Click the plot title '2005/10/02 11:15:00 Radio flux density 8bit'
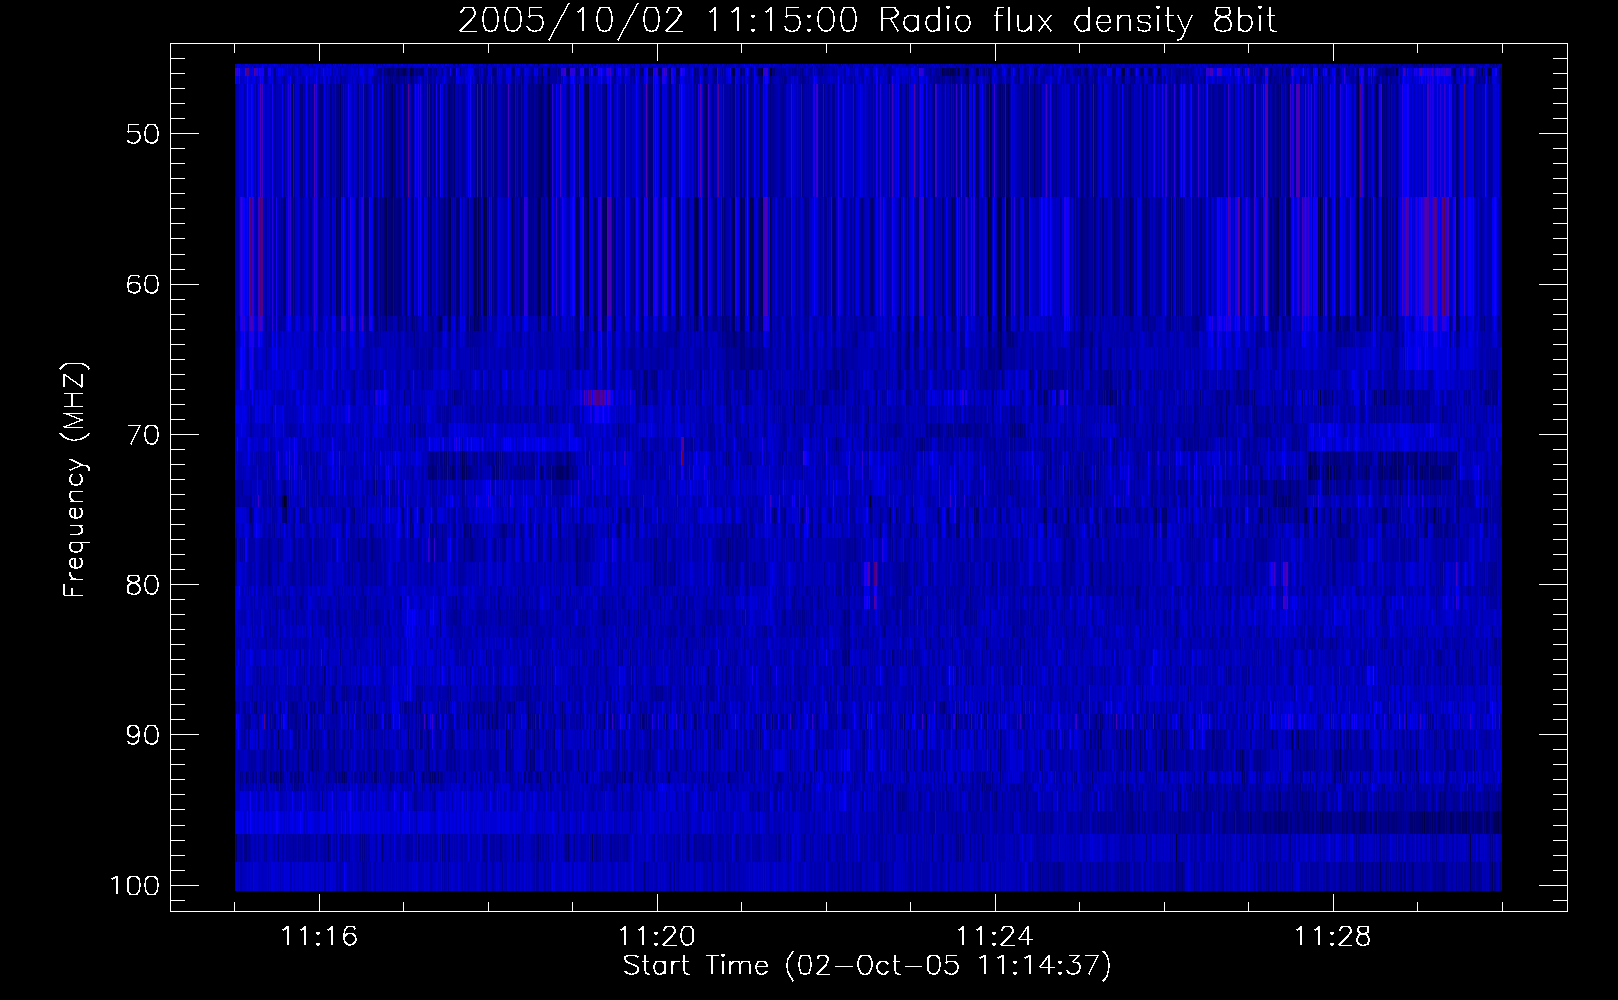This screenshot has height=1000, width=1618. point(867,21)
